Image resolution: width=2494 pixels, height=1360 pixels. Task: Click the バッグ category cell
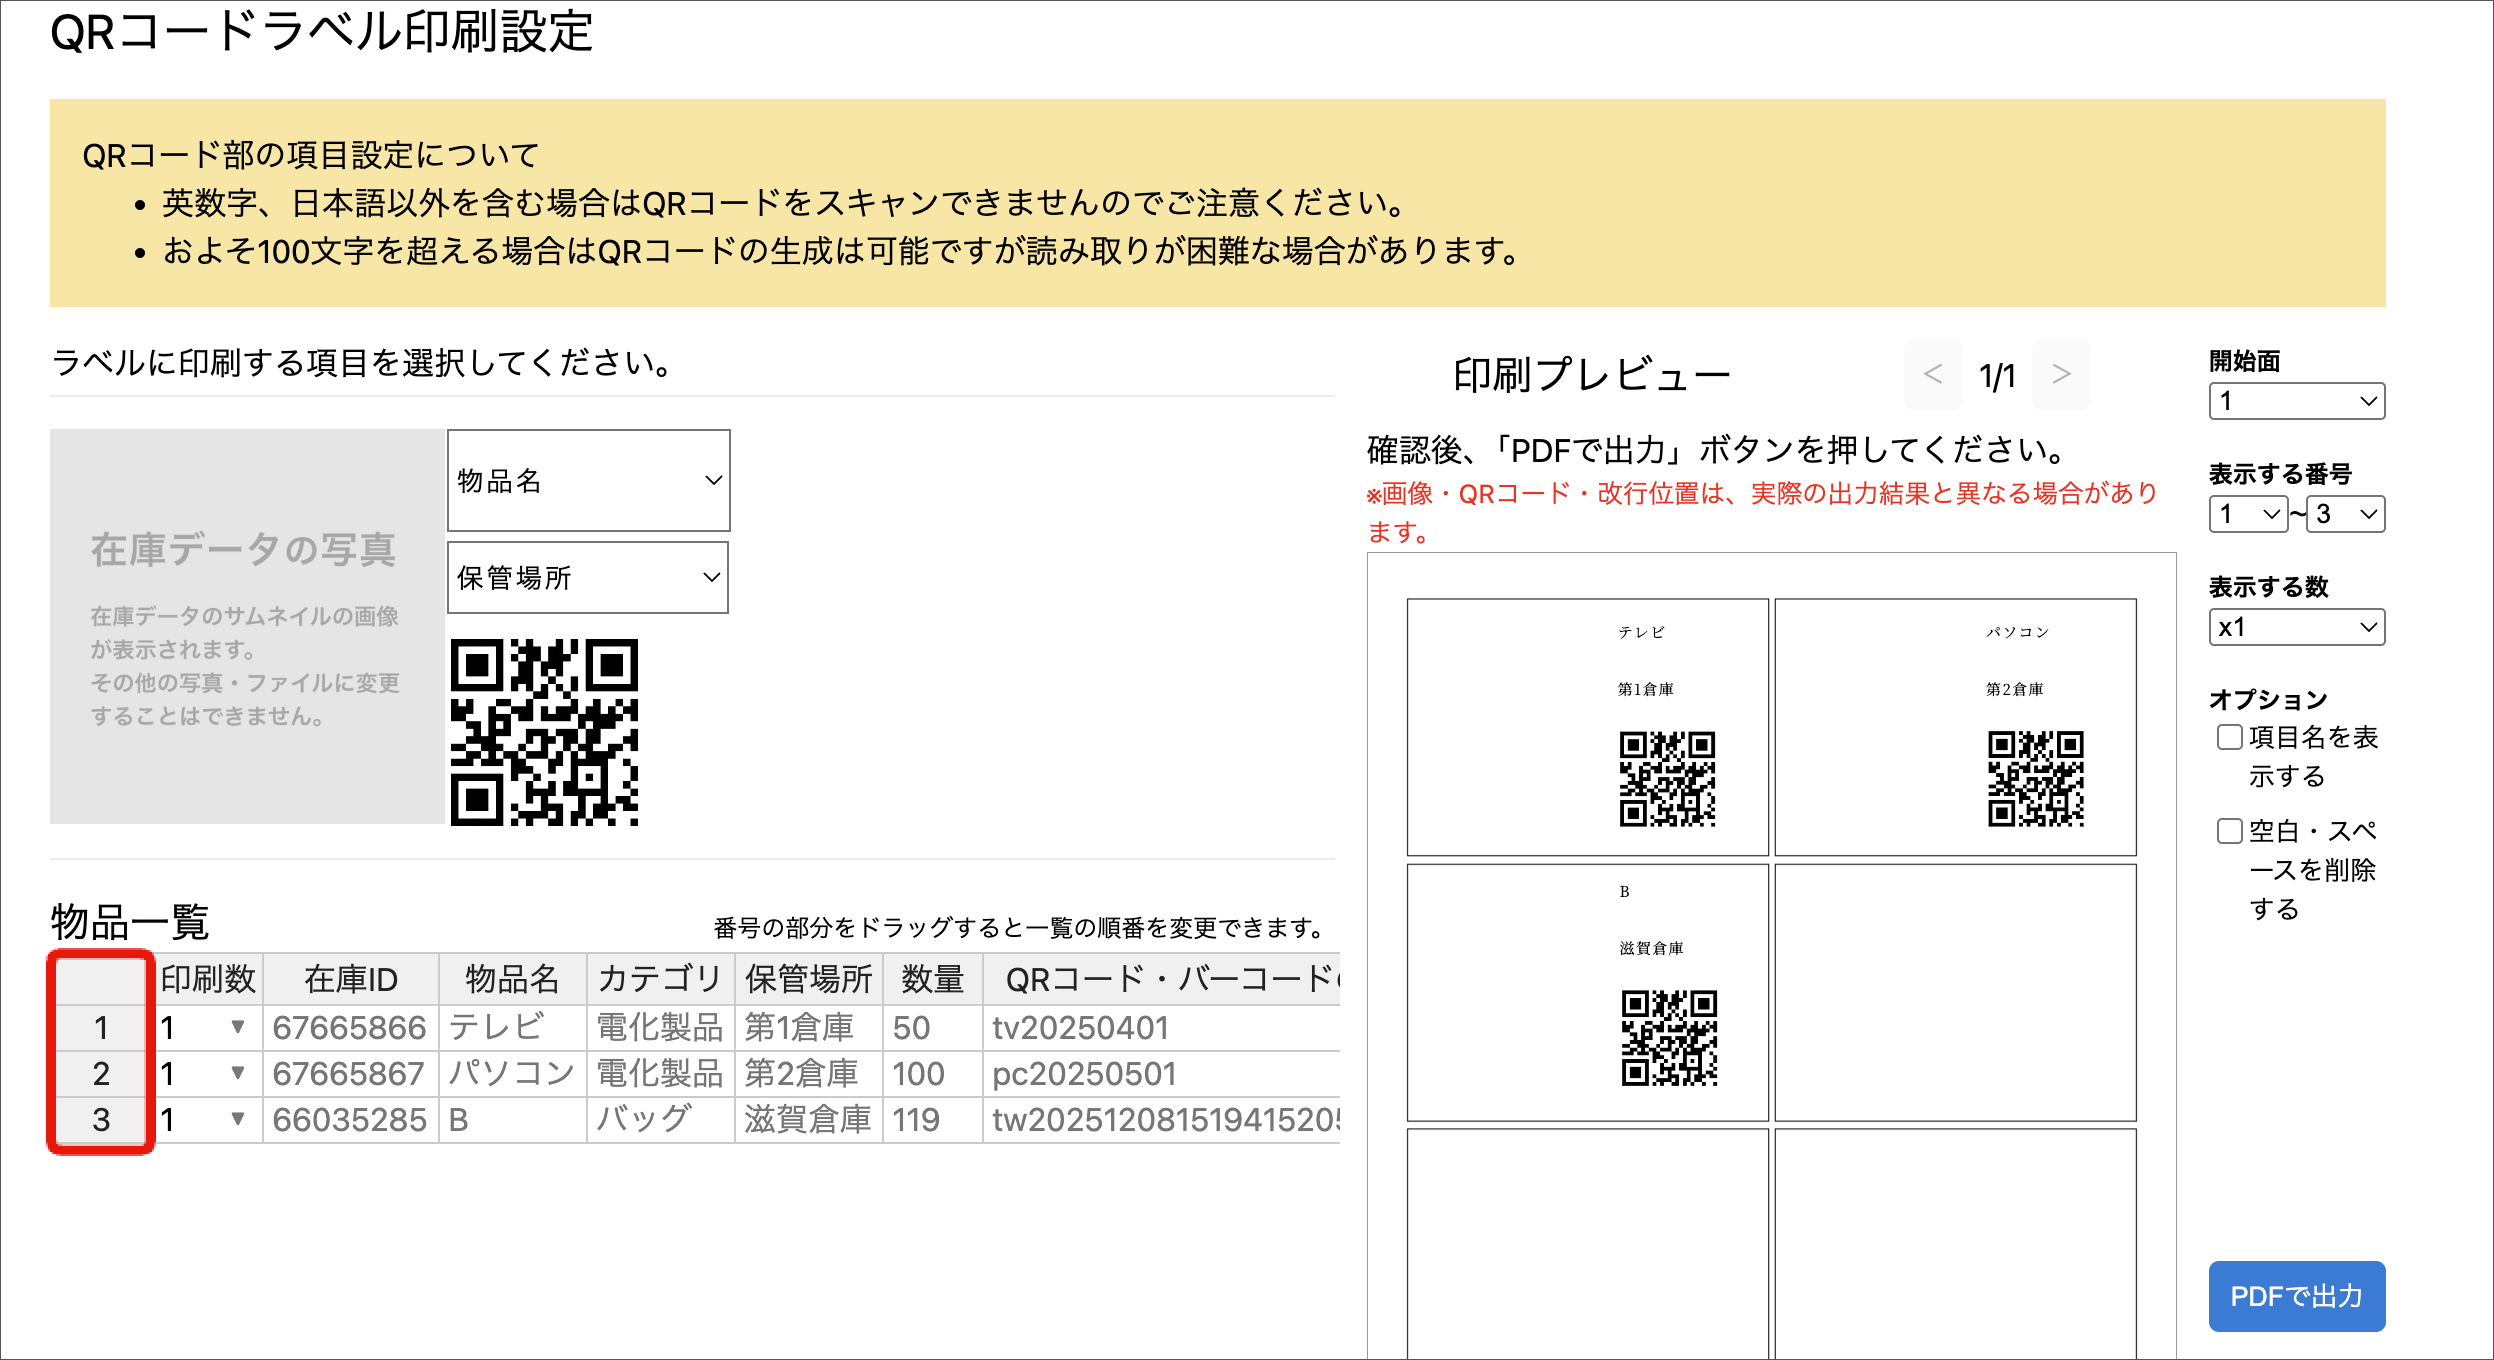tap(660, 1119)
